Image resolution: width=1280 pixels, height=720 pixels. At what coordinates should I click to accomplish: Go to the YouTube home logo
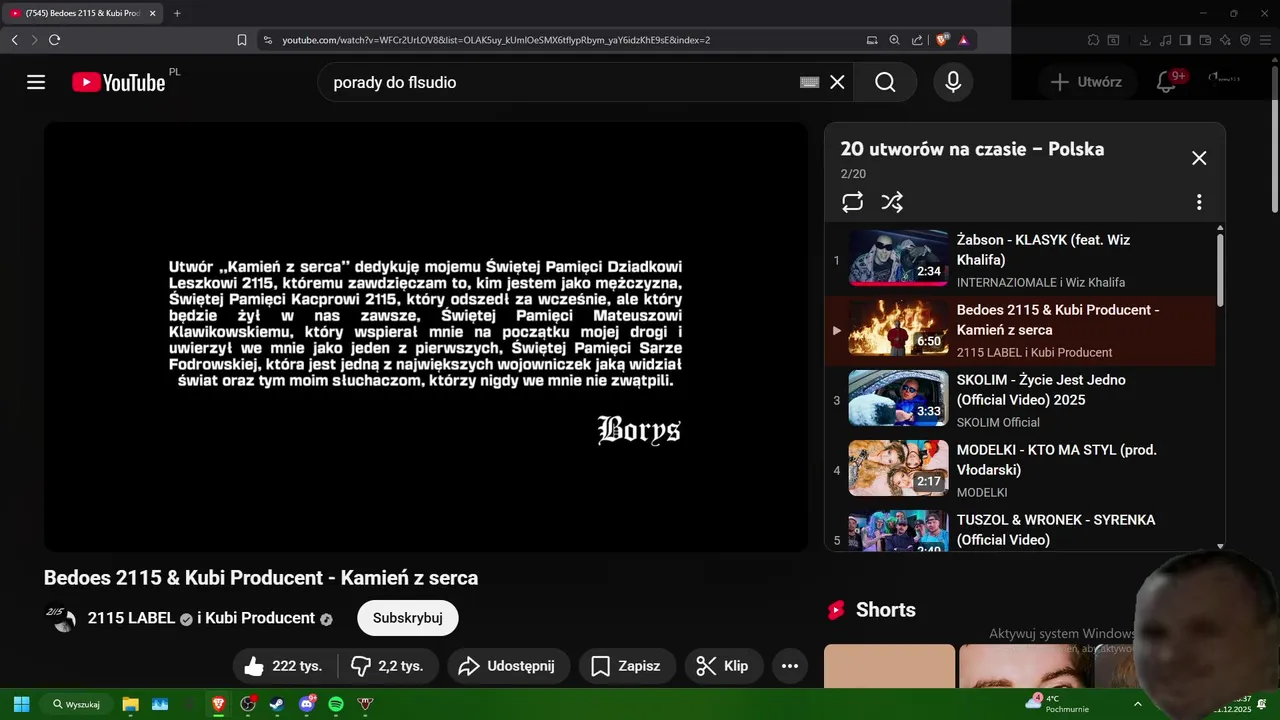pos(118,82)
